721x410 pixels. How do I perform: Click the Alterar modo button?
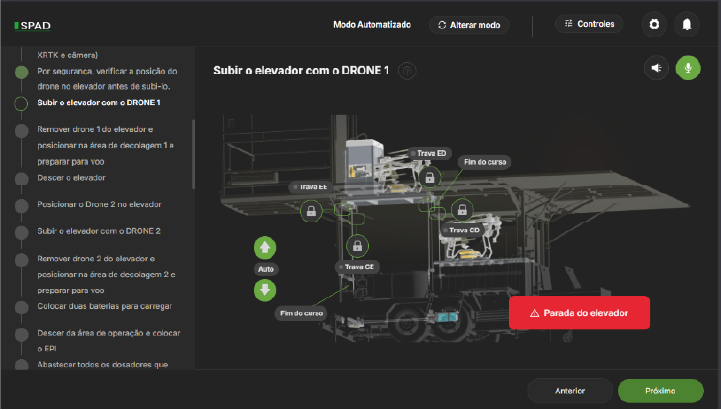coord(469,24)
